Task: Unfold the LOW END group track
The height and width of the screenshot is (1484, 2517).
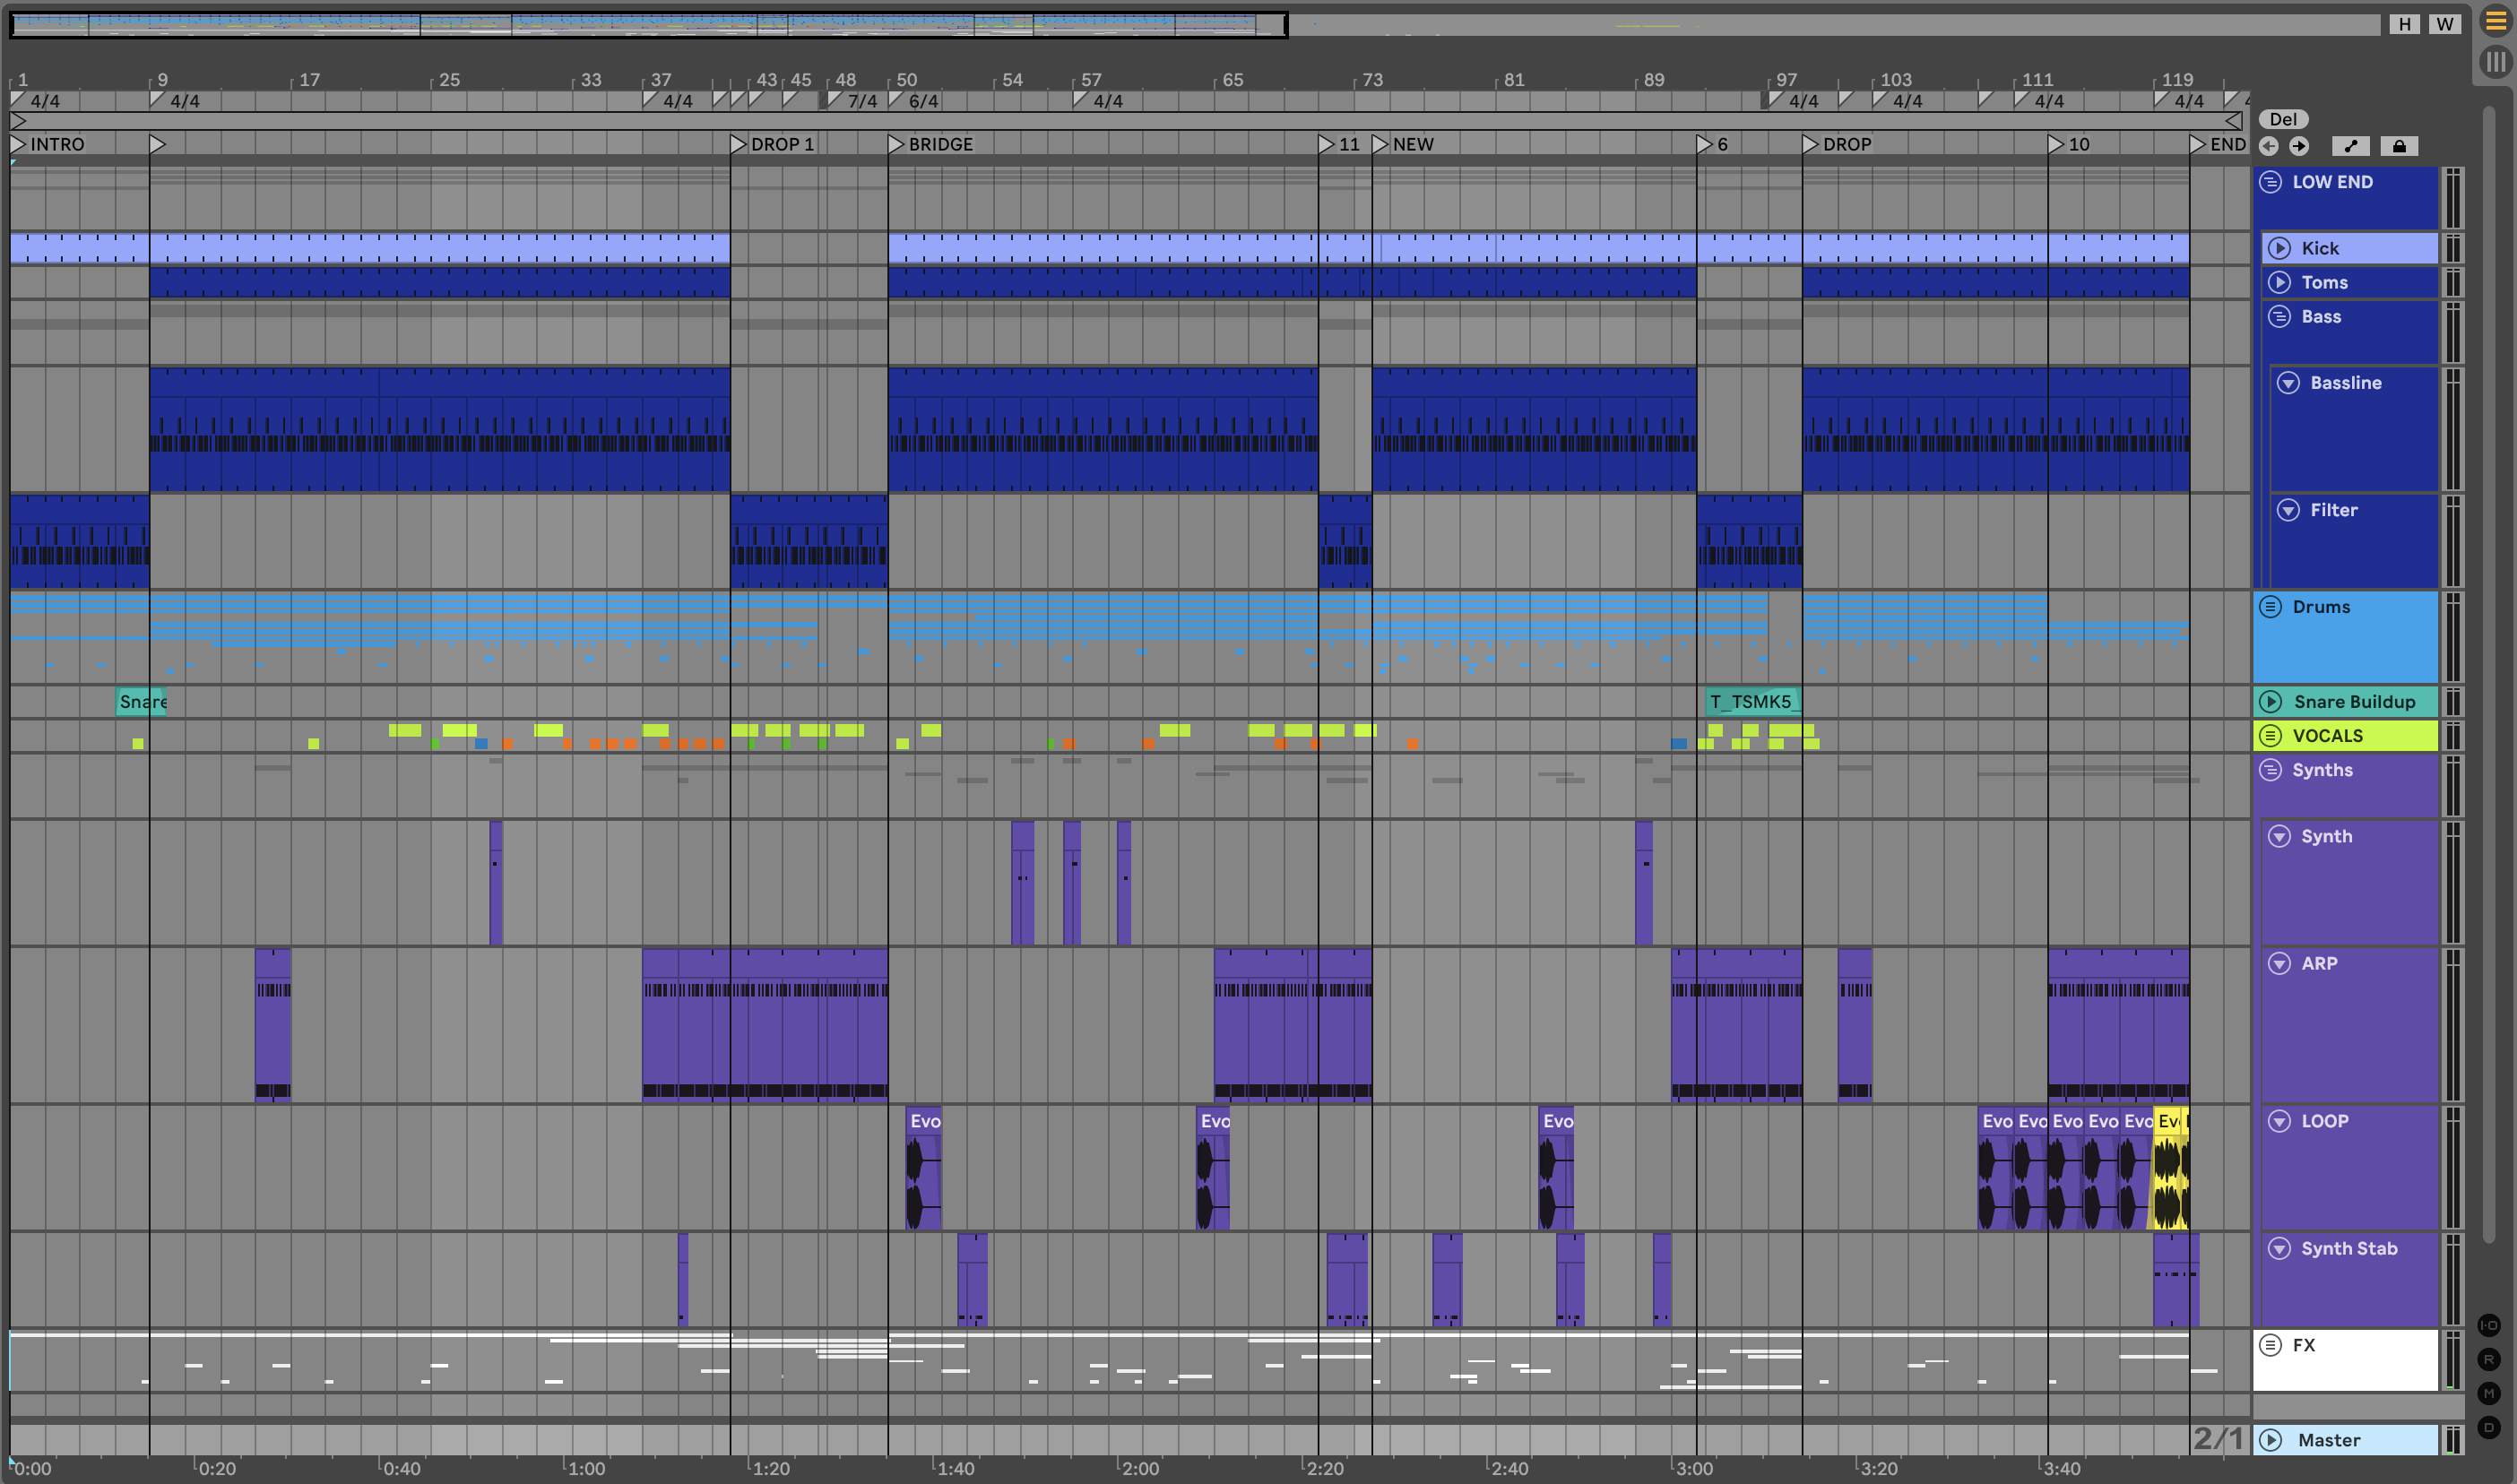Action: coord(2270,182)
